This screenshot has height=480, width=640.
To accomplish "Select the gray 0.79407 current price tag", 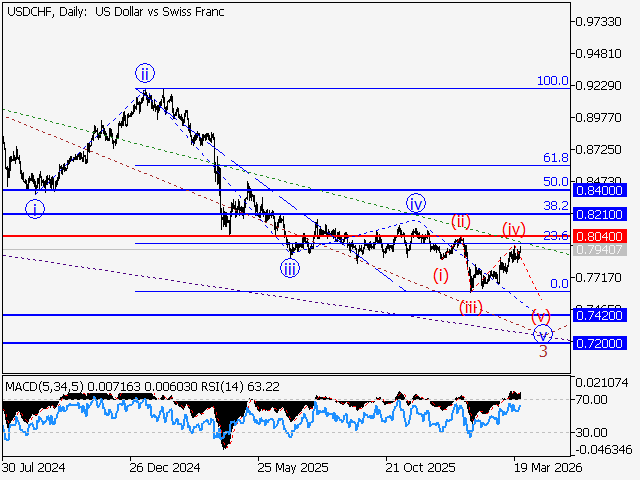I will 599,249.
